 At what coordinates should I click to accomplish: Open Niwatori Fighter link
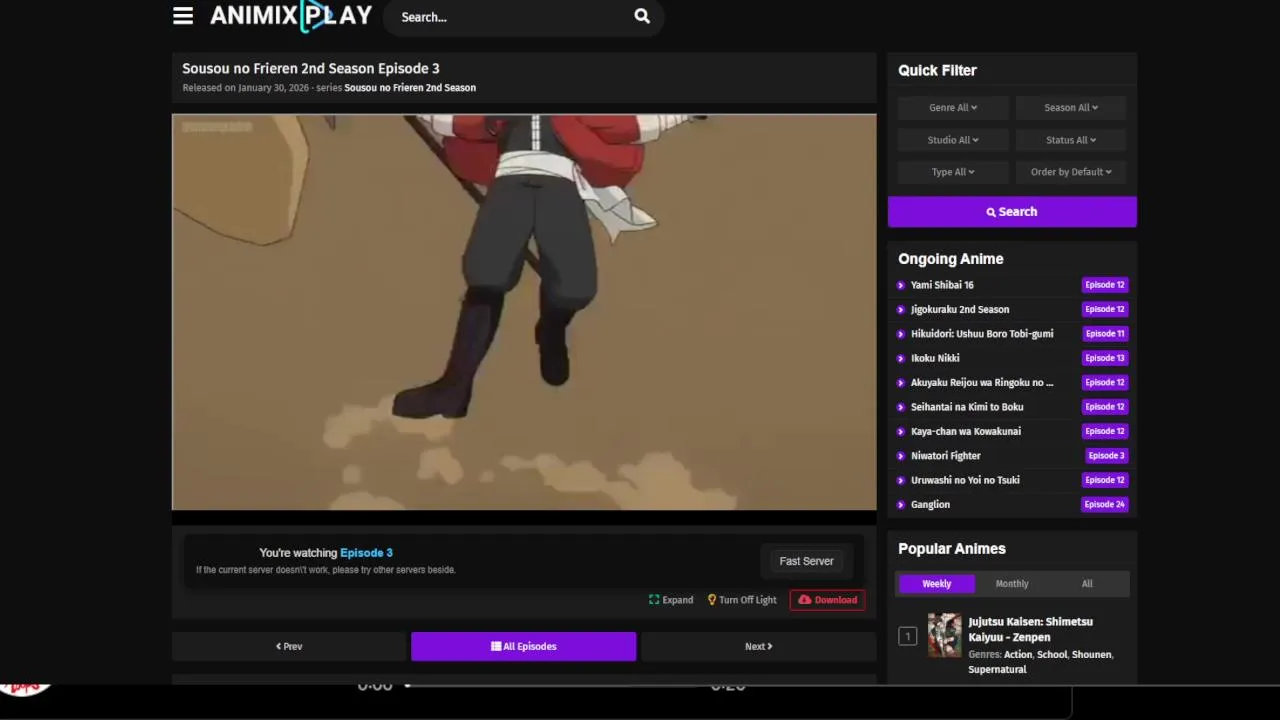coord(946,456)
